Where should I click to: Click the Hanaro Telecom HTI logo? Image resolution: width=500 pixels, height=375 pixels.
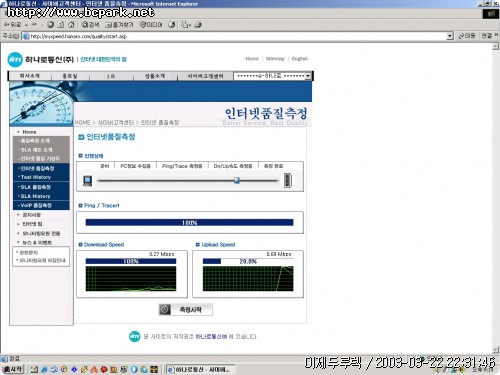coord(15,59)
